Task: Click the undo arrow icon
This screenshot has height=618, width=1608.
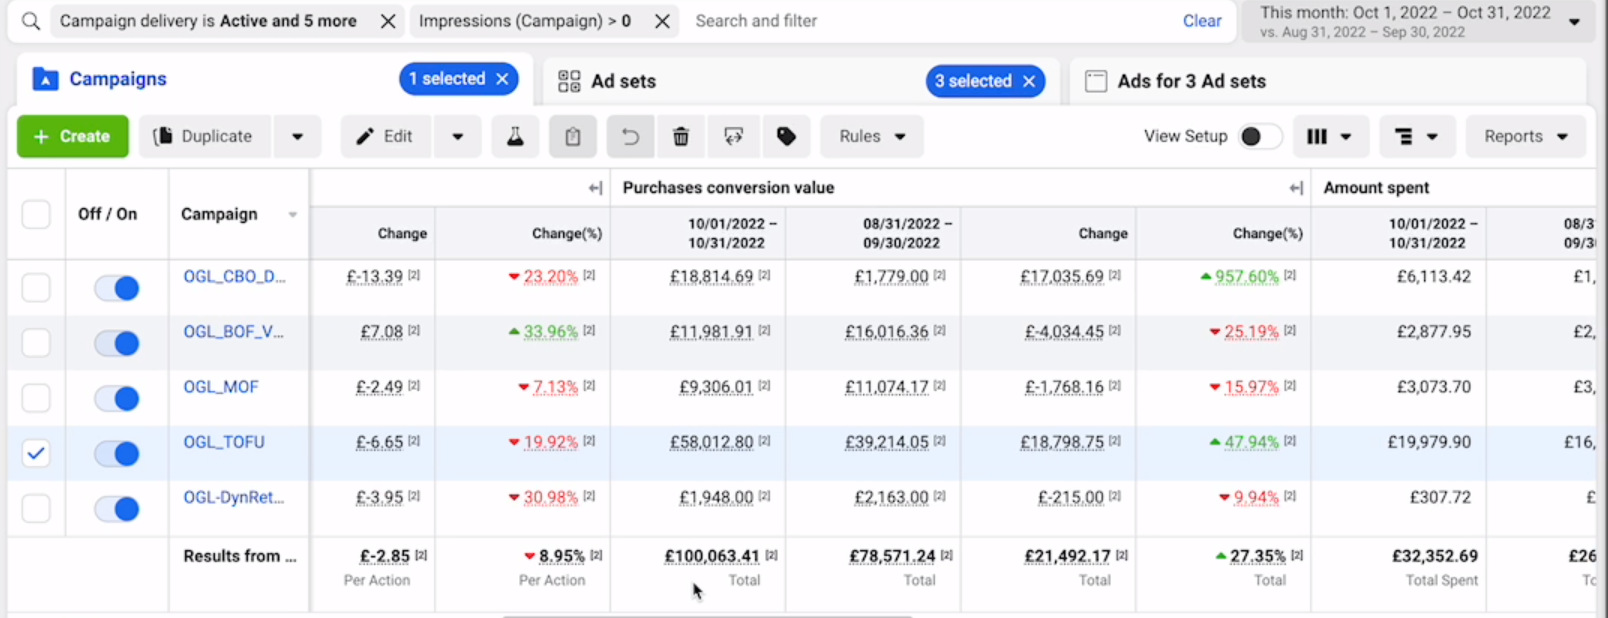Action: point(630,136)
